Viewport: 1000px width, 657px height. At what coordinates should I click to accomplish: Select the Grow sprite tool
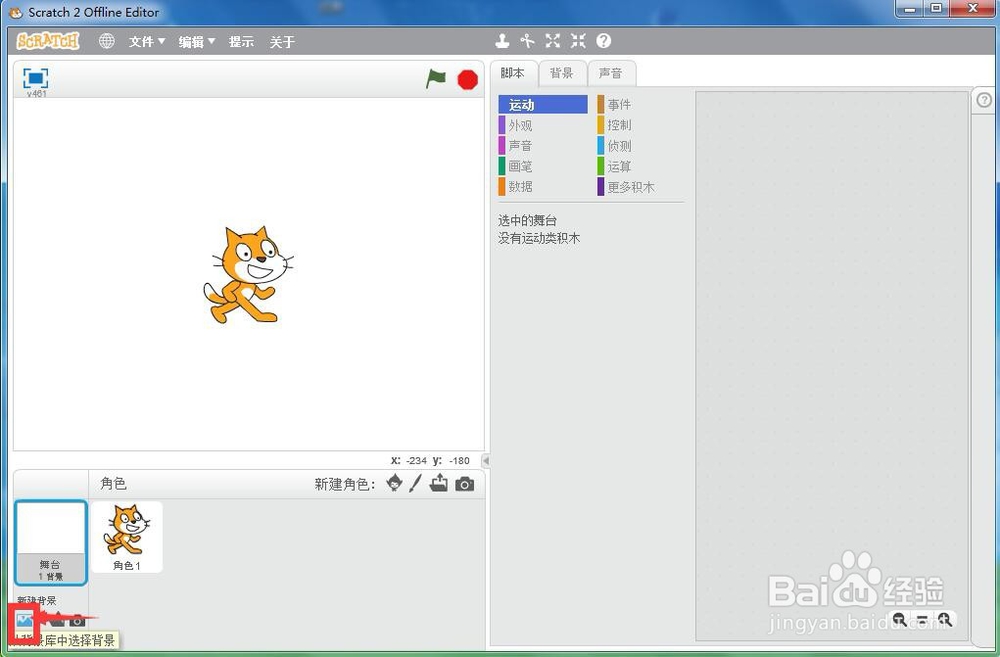click(x=552, y=41)
